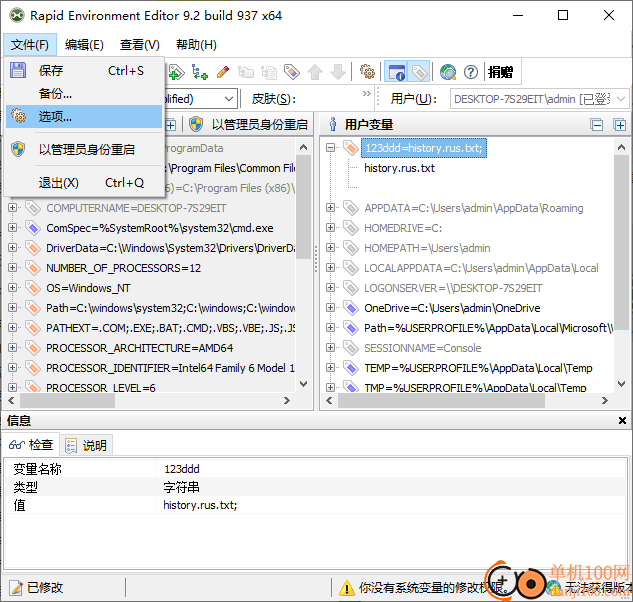
Task: Open help question mark icon
Action: click(x=471, y=72)
